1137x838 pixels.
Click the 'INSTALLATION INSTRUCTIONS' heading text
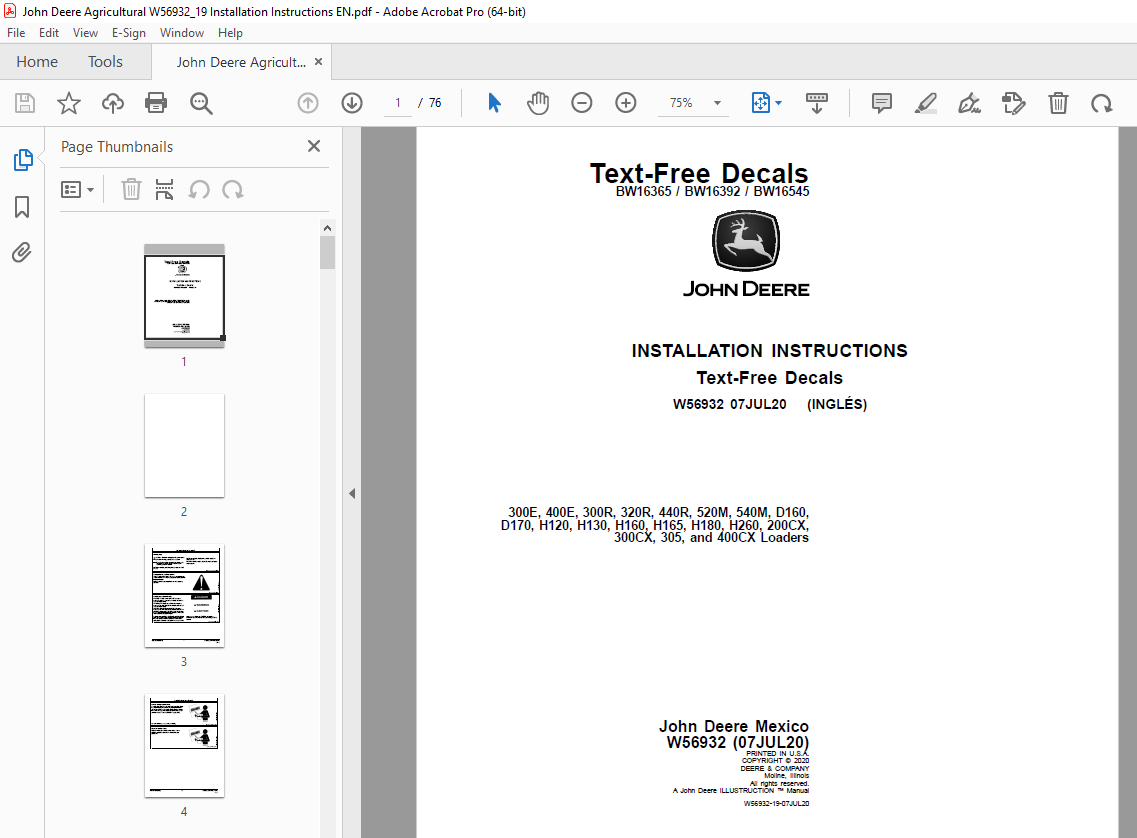click(x=769, y=351)
